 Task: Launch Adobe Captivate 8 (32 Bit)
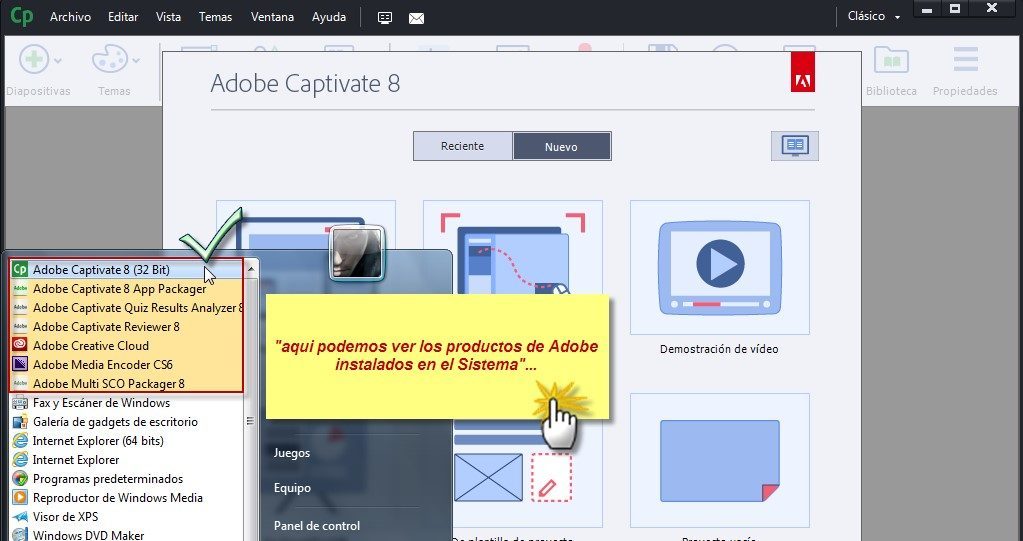127,269
